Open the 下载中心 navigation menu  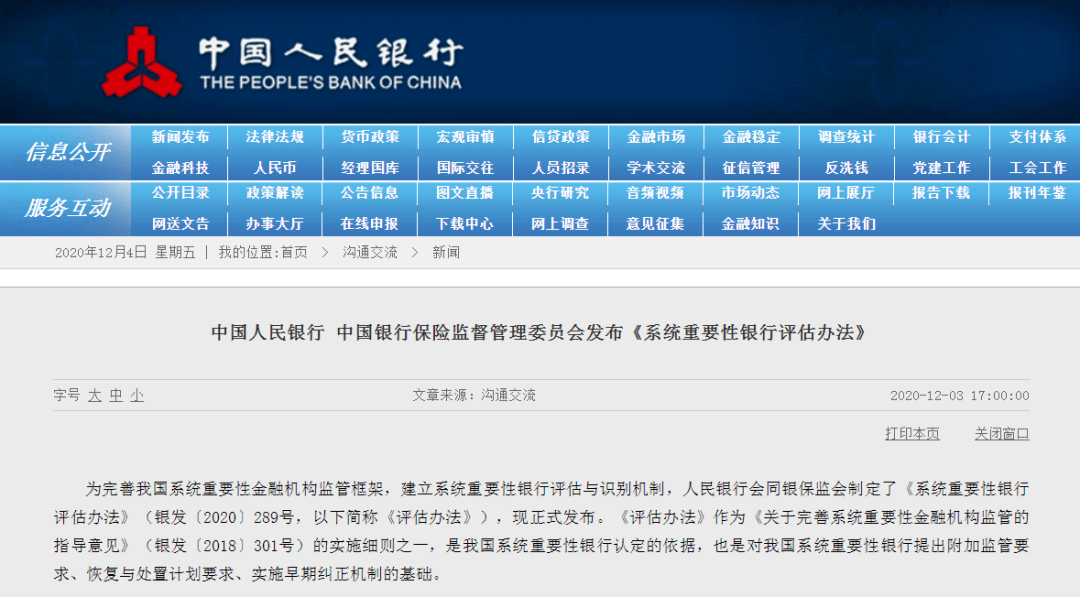(x=464, y=224)
